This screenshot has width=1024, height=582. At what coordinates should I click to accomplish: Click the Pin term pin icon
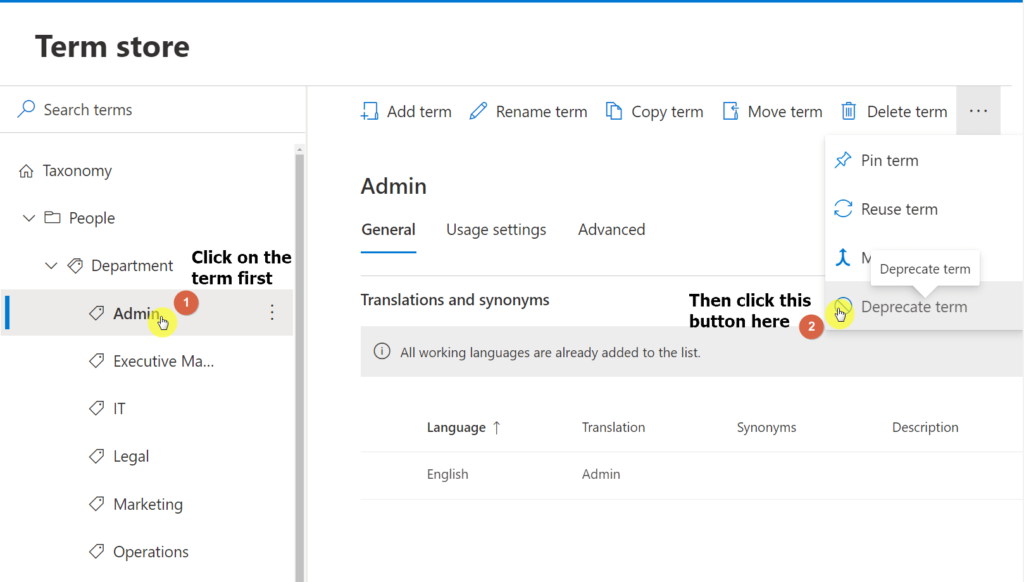pos(843,160)
